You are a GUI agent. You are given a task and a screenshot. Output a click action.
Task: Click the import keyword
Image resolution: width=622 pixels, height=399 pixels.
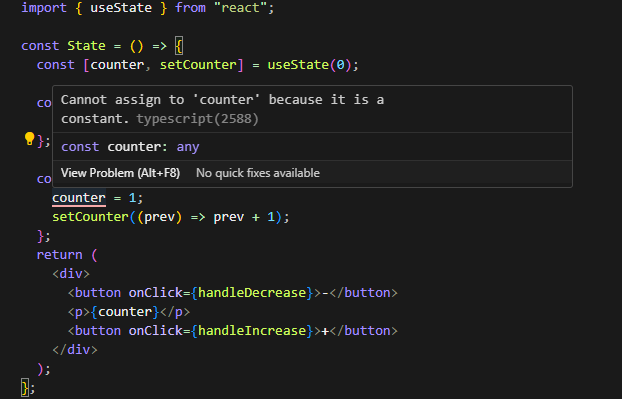[44, 8]
